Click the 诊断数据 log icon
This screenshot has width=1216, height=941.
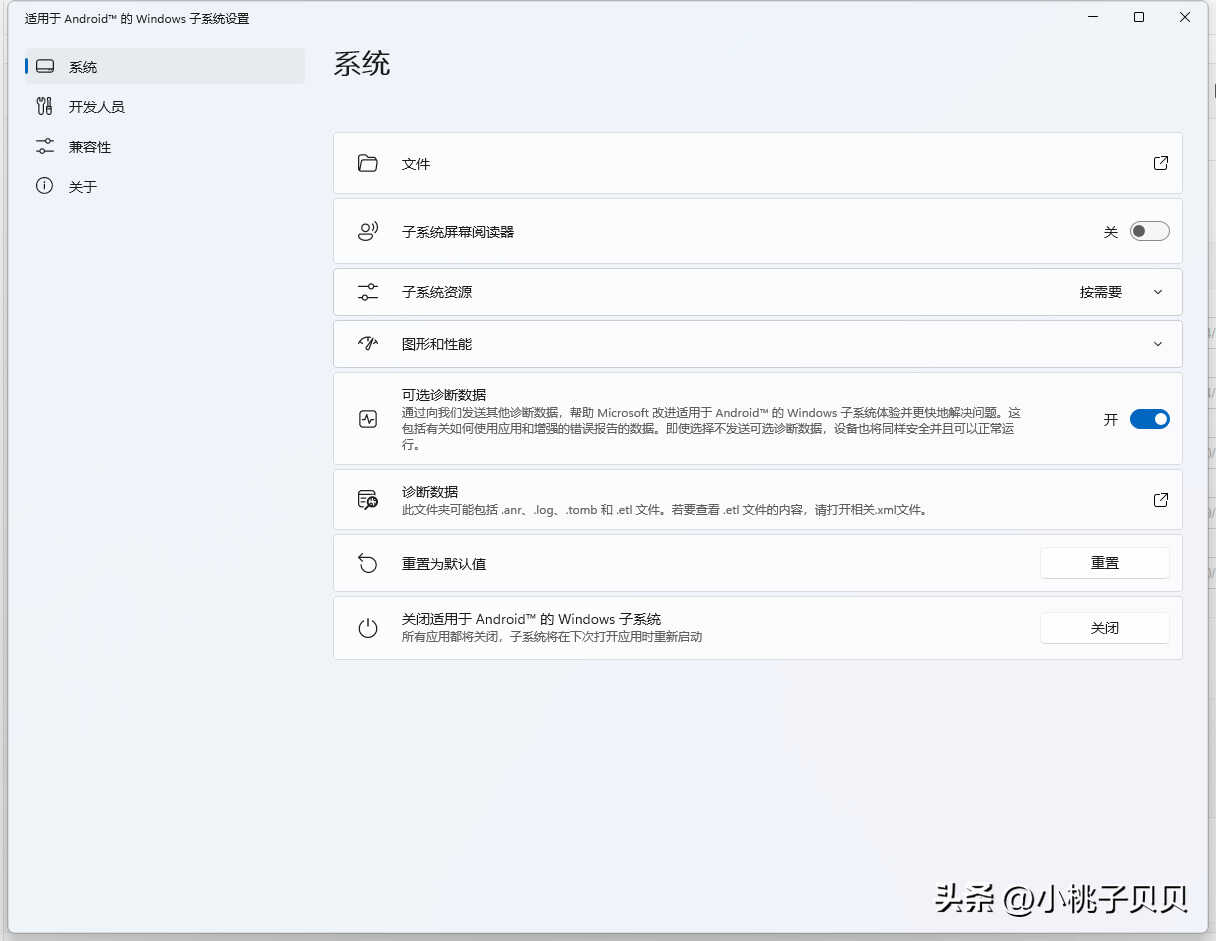tap(368, 500)
